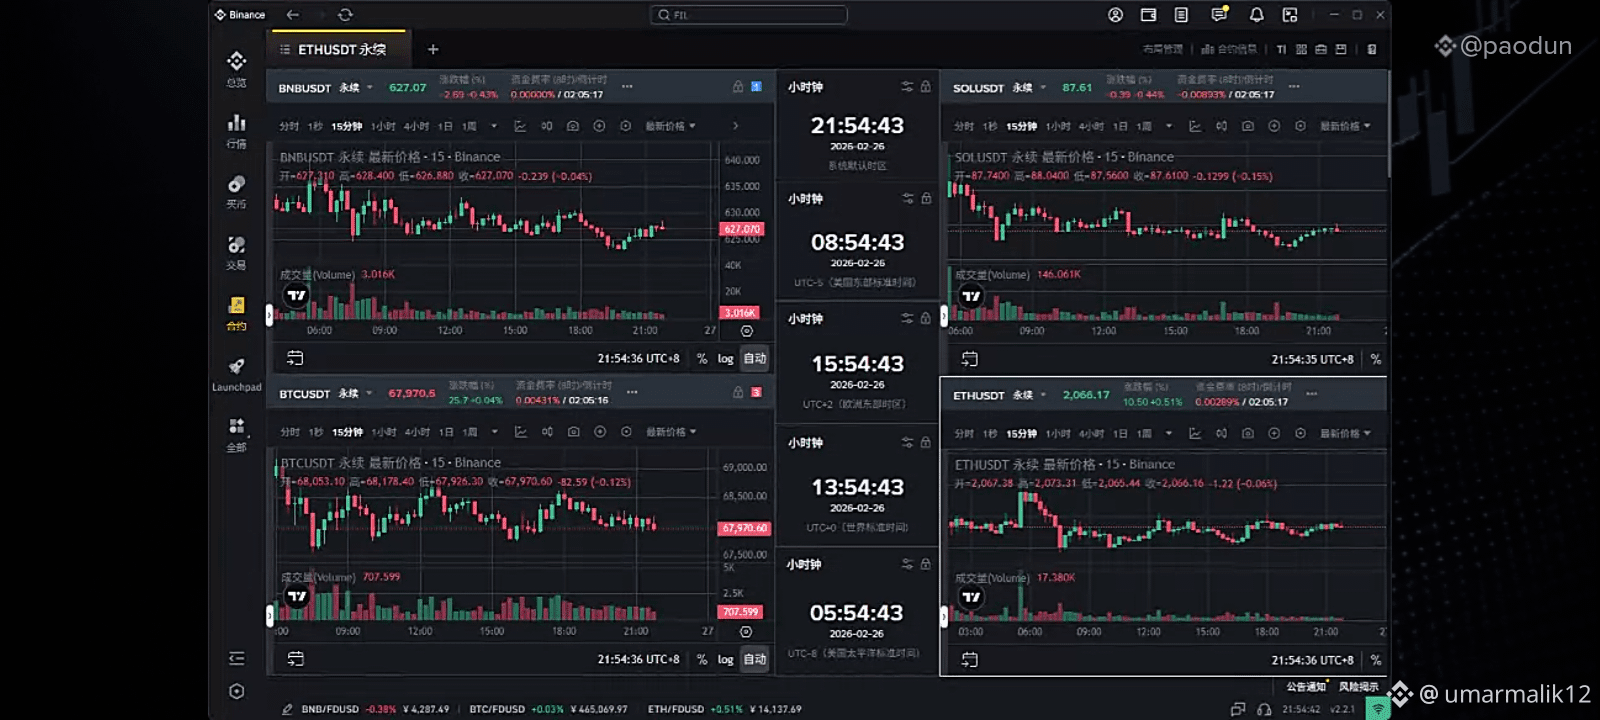Open chart settings icon in ETHUSDT toolbar
Viewport: 1600px width, 720px height.
[1300, 433]
